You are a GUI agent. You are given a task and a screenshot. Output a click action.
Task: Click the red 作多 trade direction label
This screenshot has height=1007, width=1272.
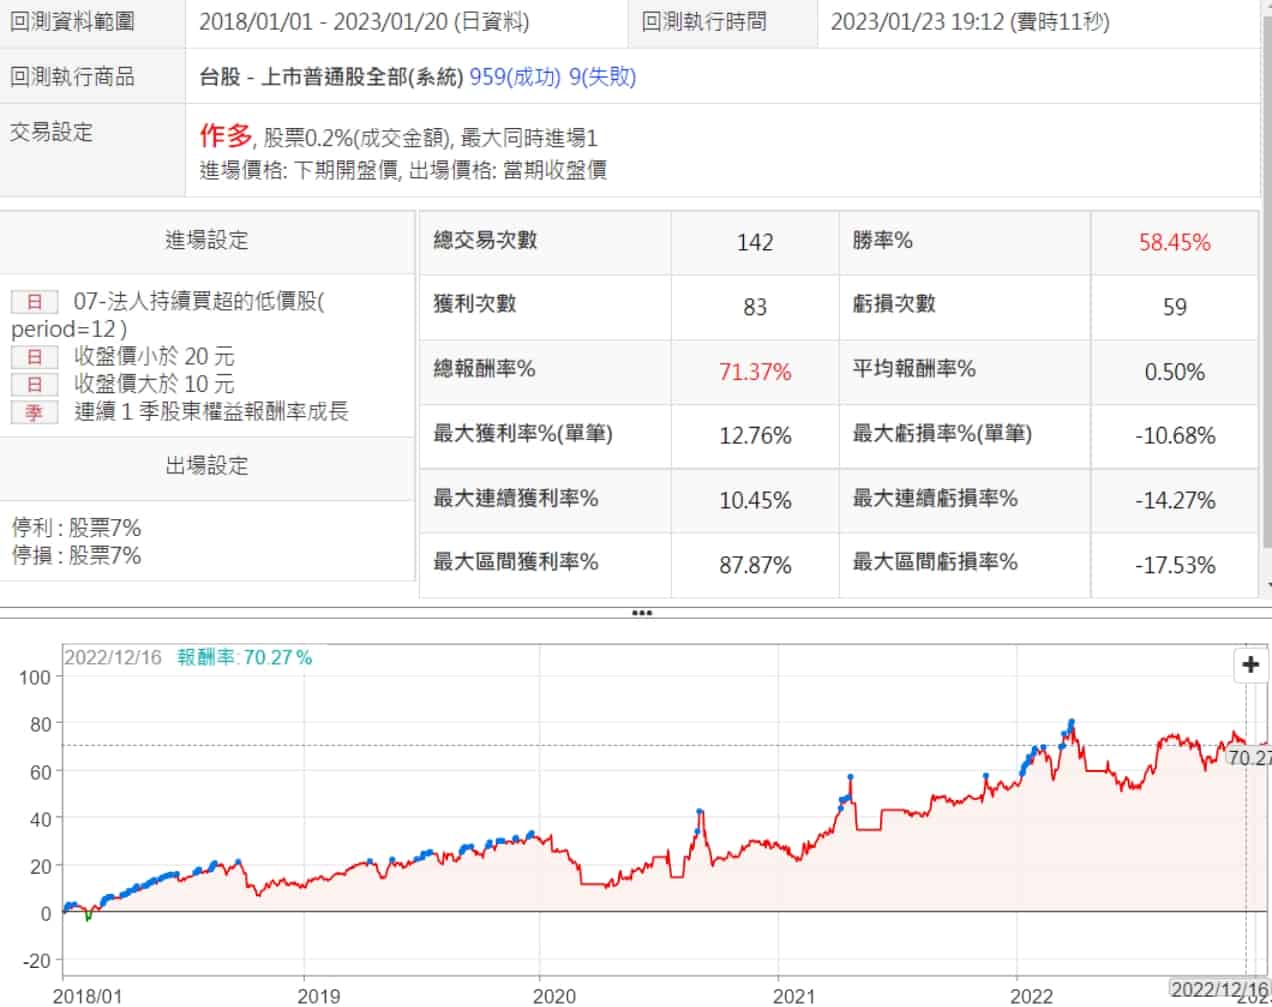pos(225,135)
